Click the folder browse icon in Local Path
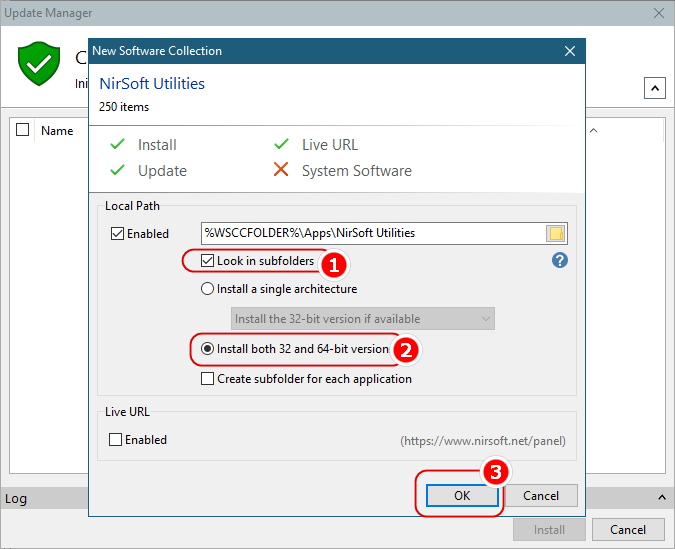This screenshot has width=675, height=549. tap(555, 233)
